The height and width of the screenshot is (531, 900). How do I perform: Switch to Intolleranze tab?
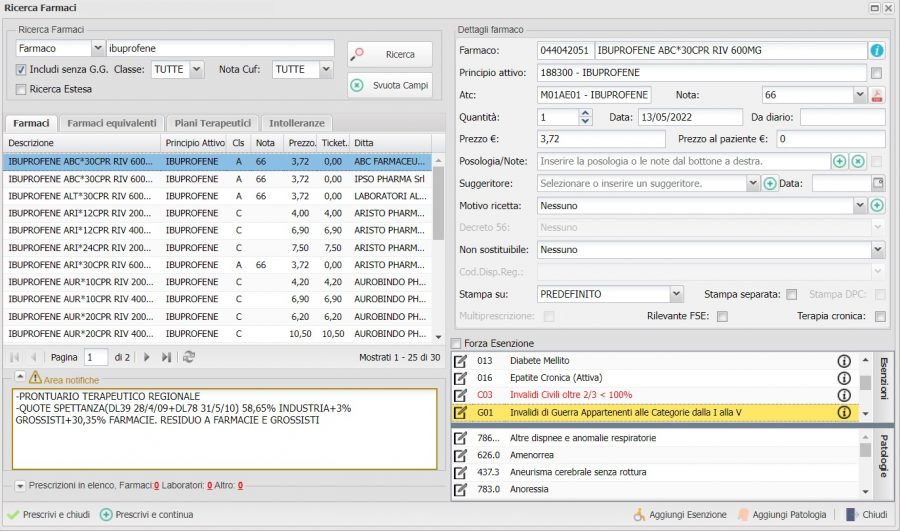pos(297,123)
